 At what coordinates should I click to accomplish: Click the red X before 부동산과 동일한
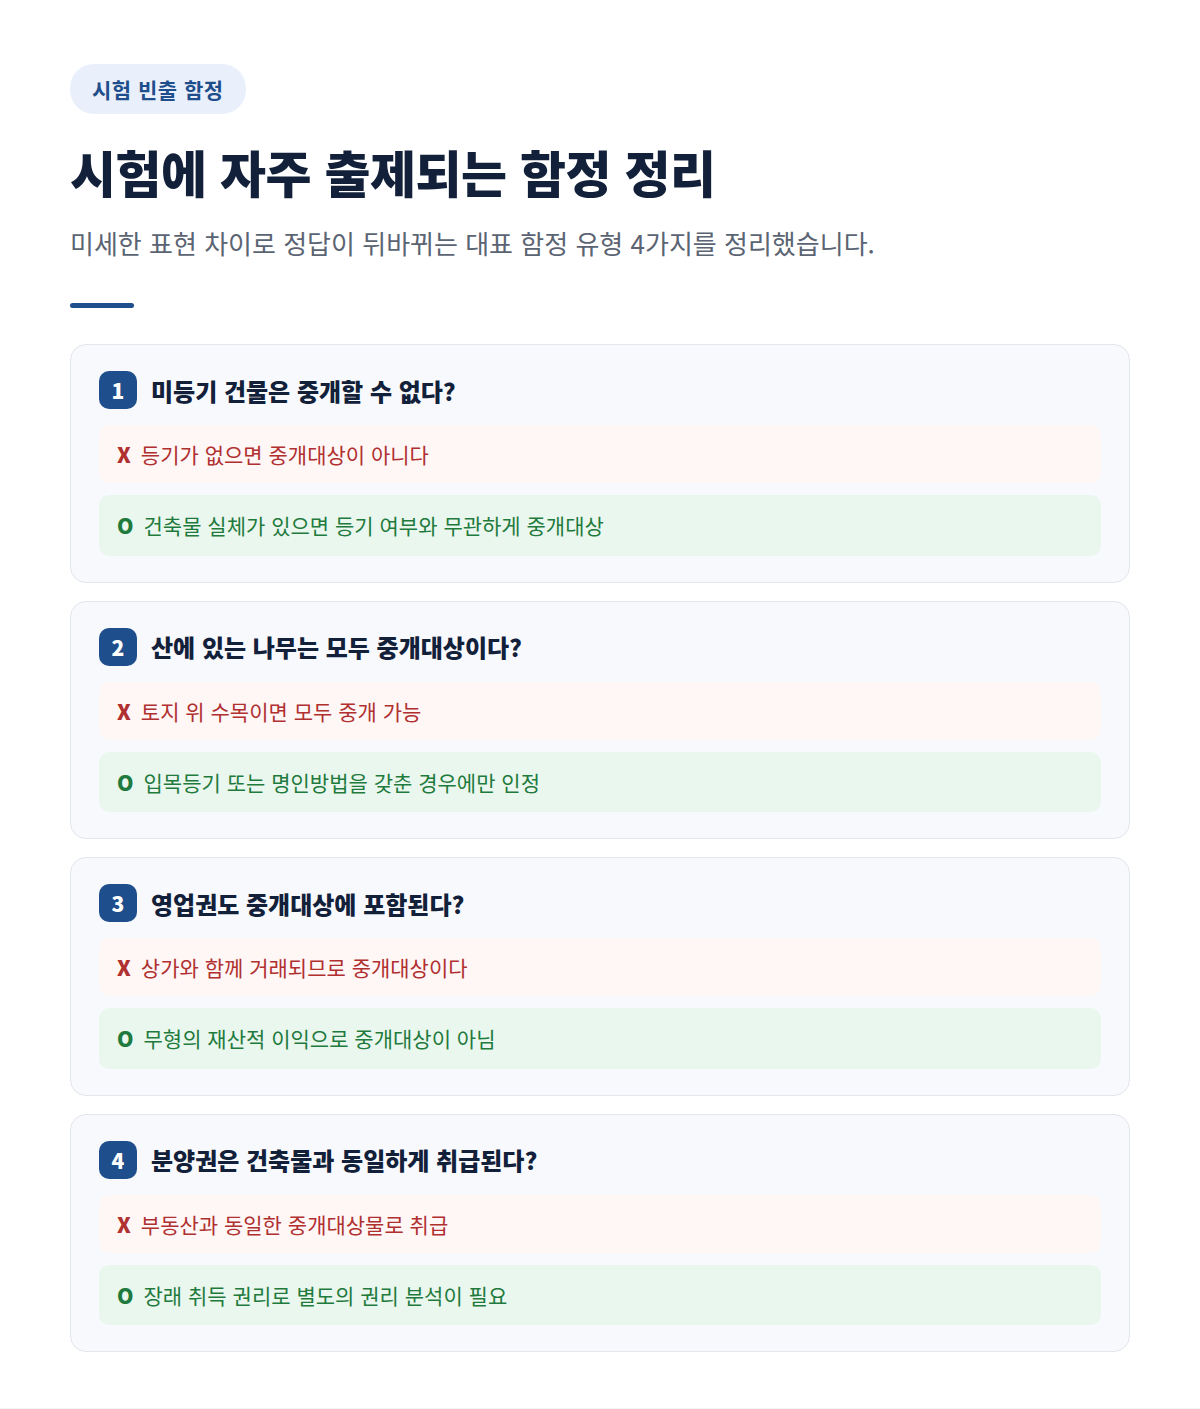(x=124, y=1225)
